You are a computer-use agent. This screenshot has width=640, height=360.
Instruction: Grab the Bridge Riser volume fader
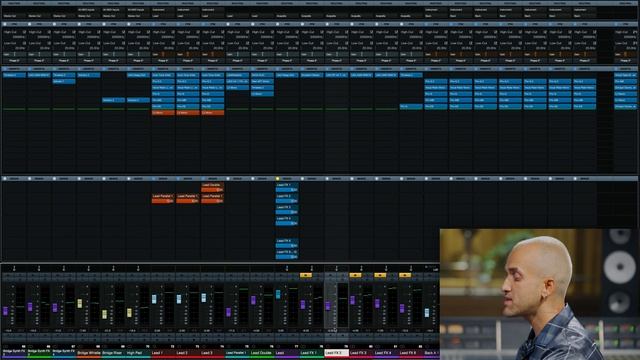point(104,314)
